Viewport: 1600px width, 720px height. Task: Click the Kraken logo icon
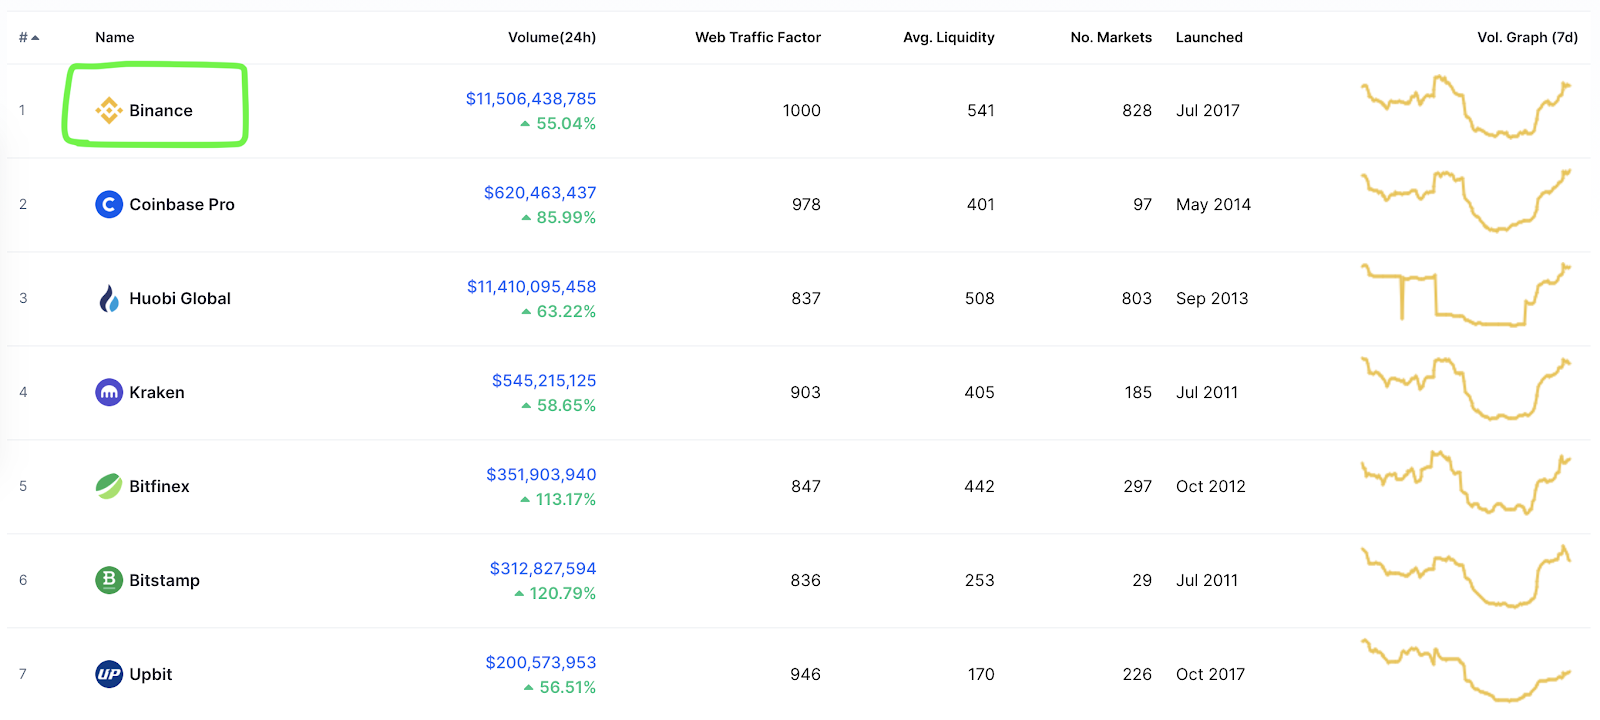pos(108,392)
